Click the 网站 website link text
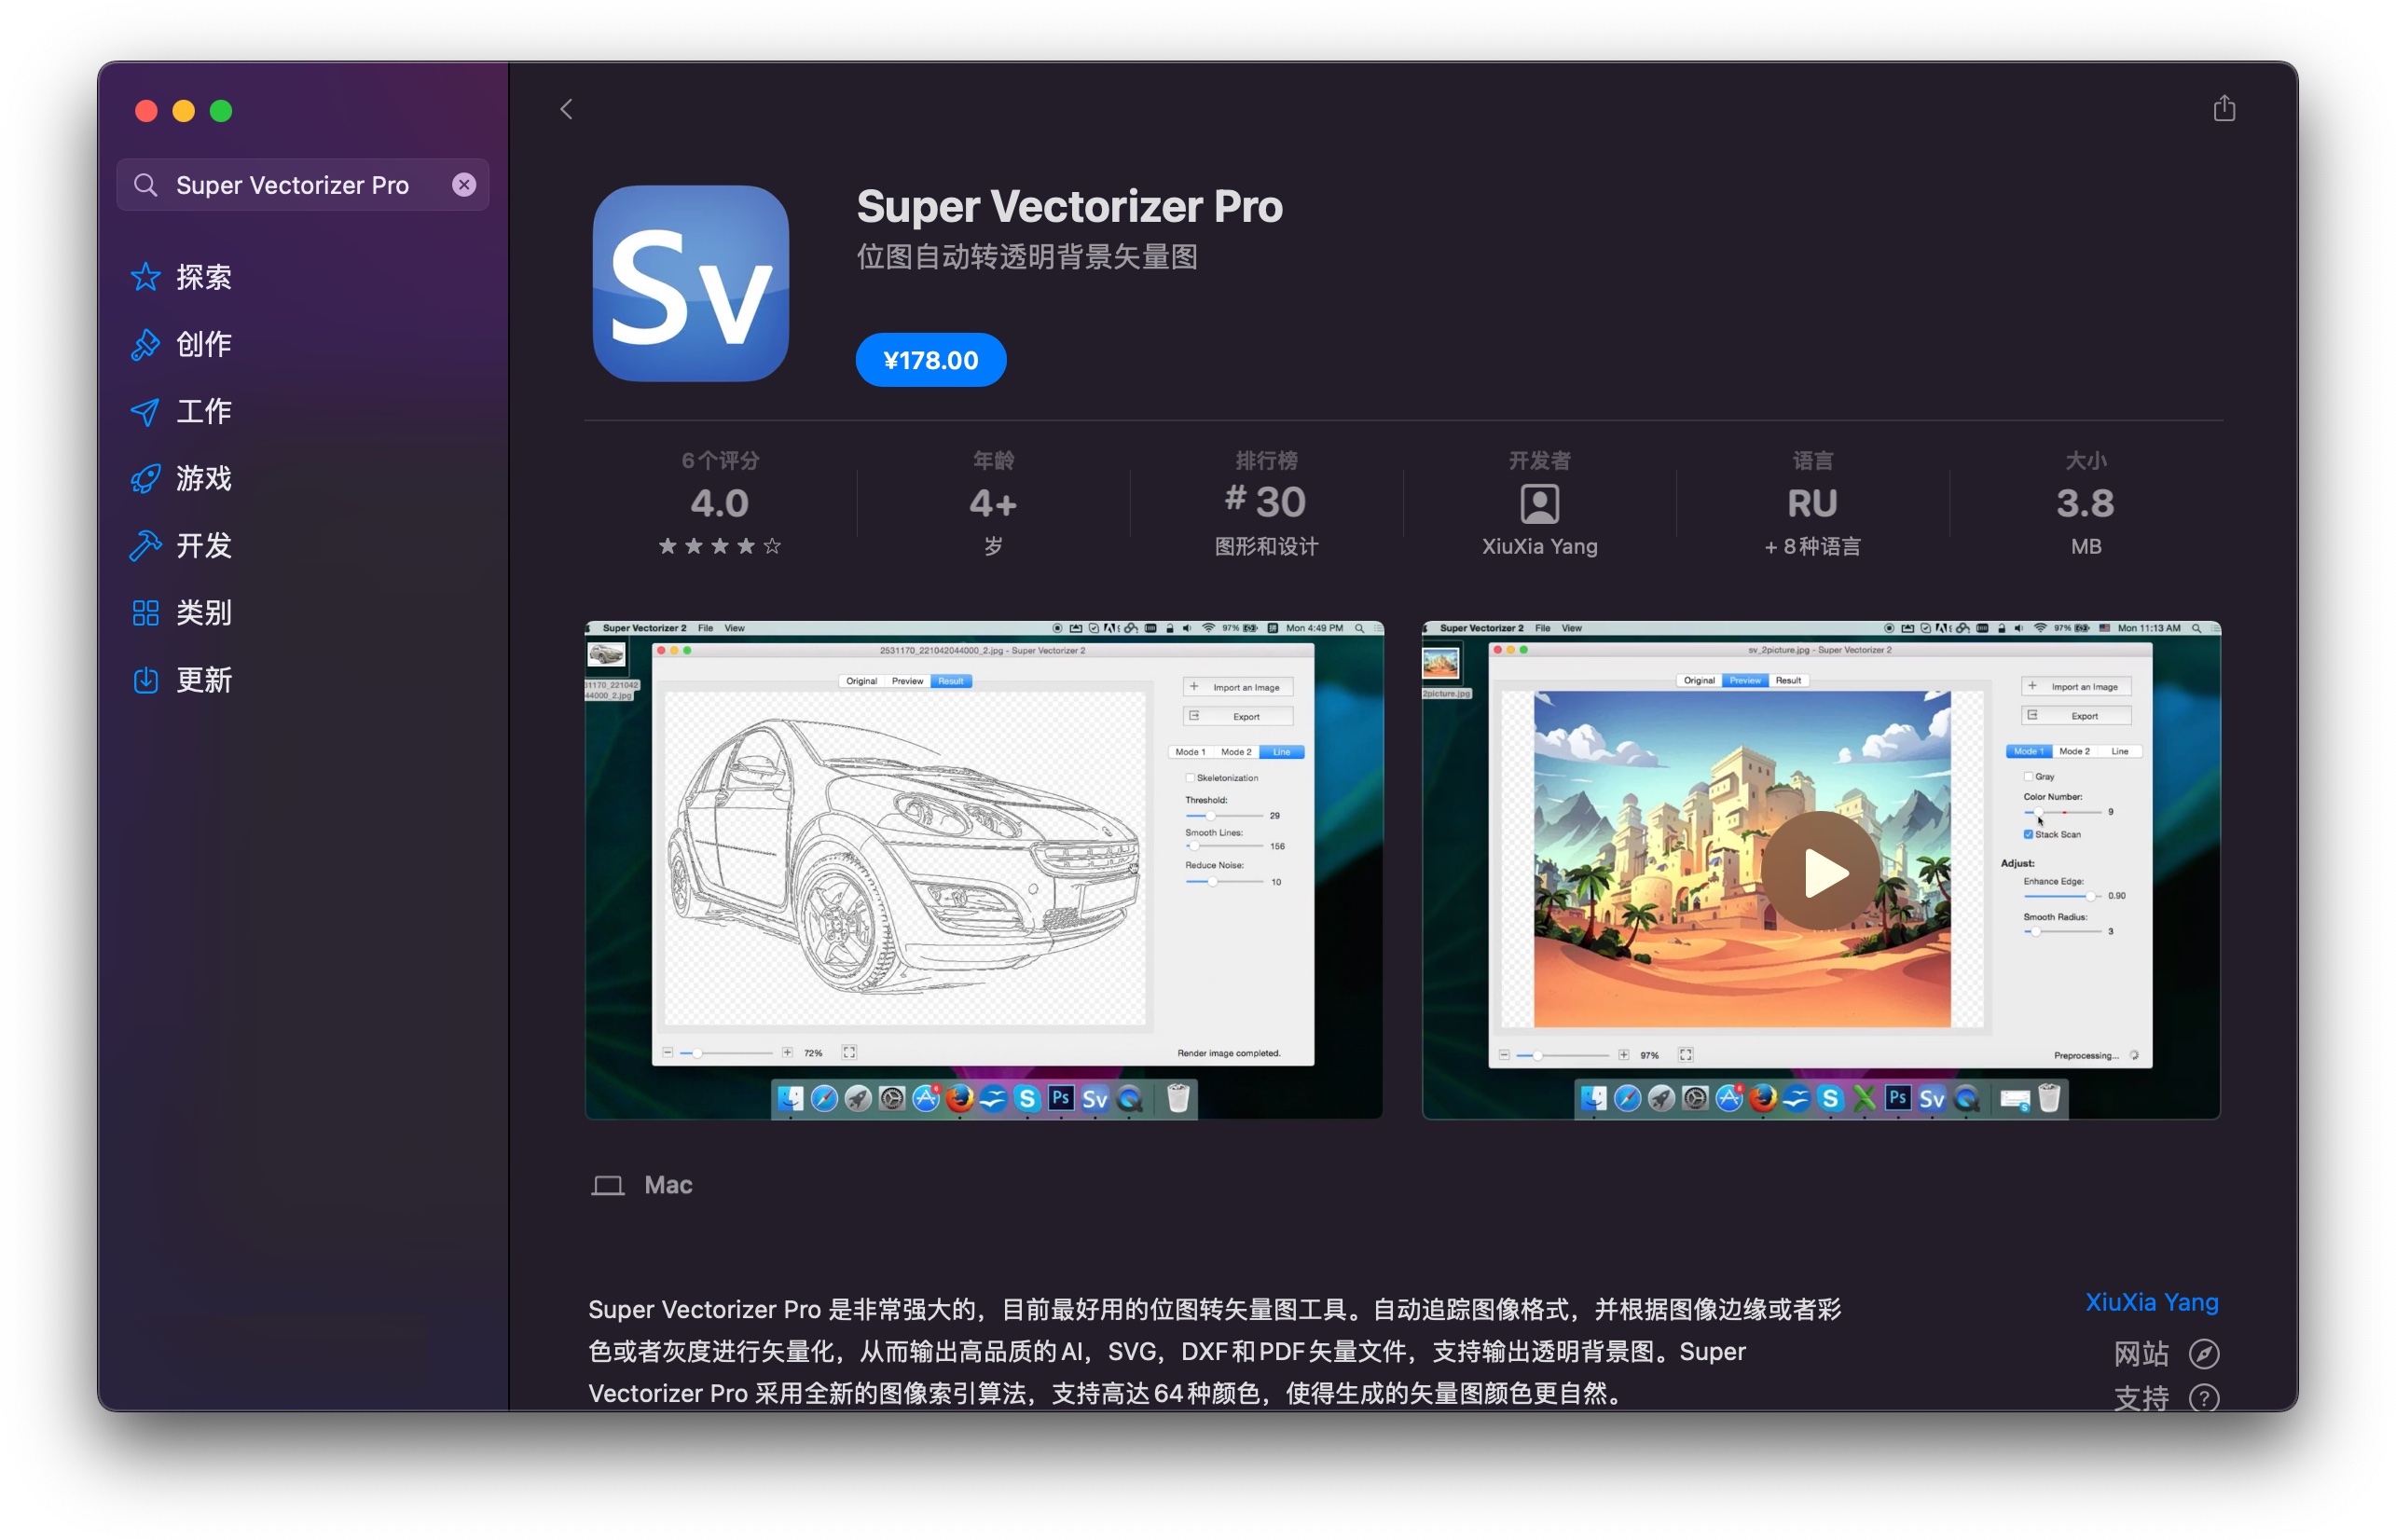The image size is (2396, 1540). click(2141, 1354)
